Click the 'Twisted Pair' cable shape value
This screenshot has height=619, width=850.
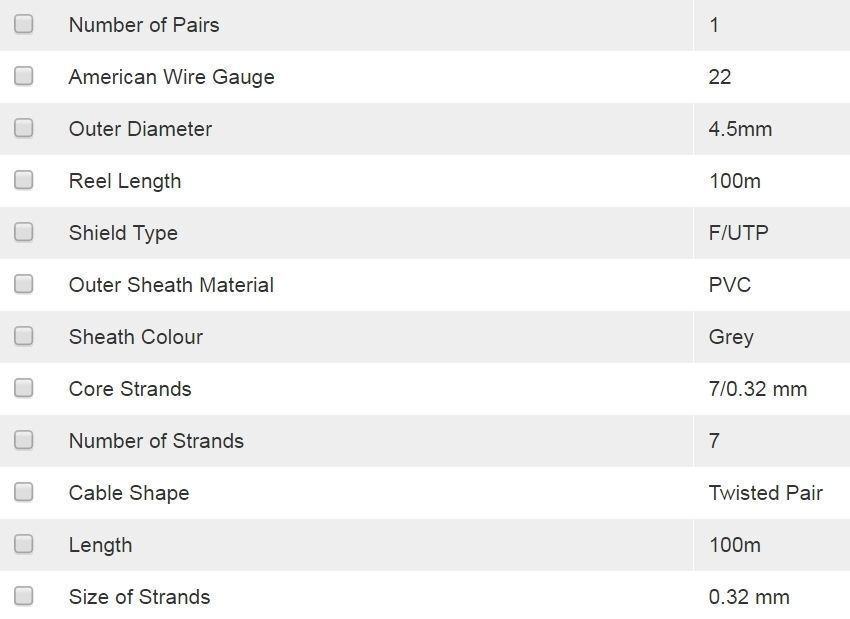click(x=765, y=493)
